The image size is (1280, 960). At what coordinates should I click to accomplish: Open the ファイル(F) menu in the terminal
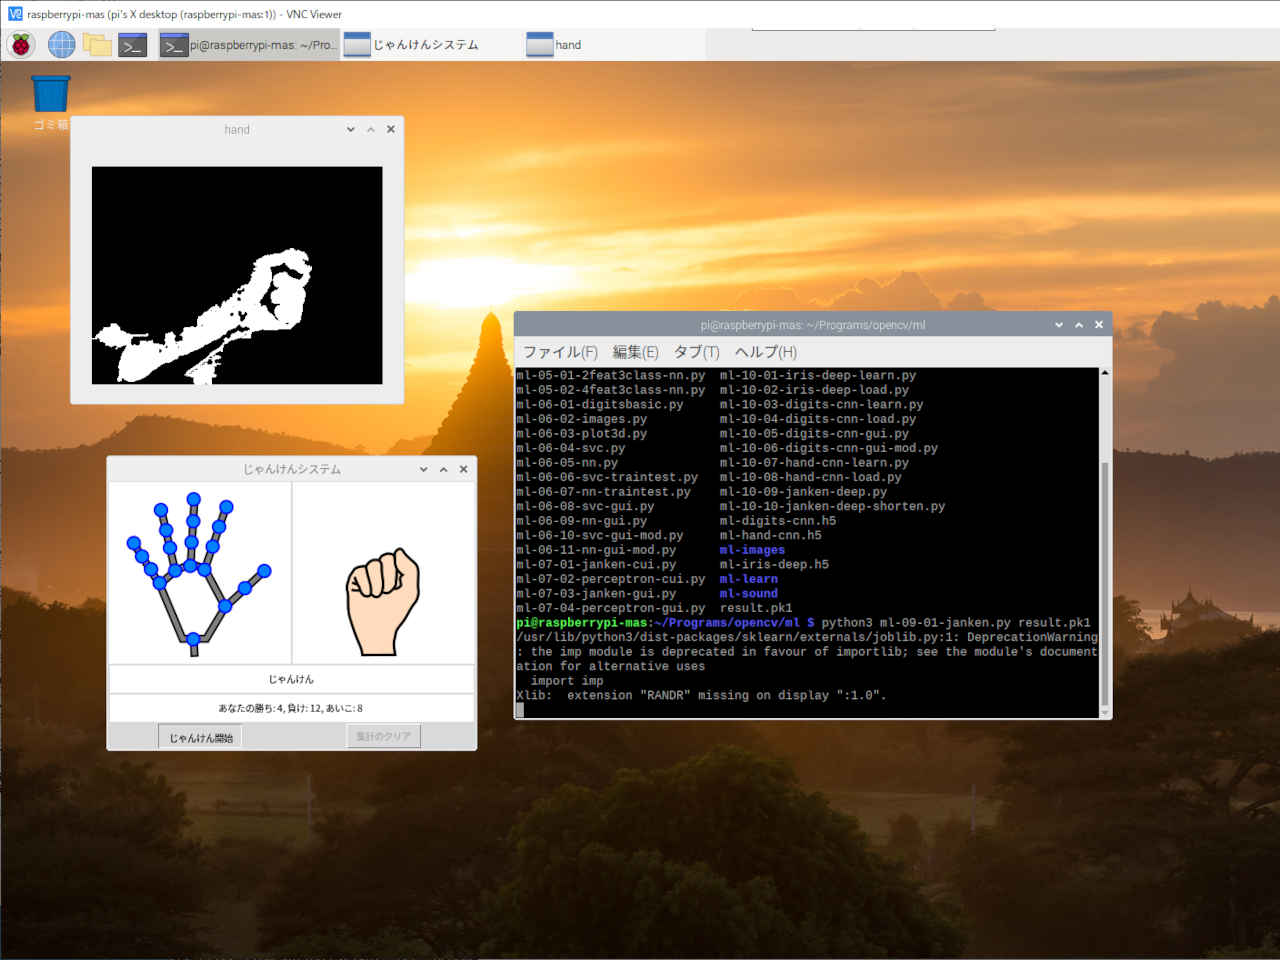click(560, 352)
